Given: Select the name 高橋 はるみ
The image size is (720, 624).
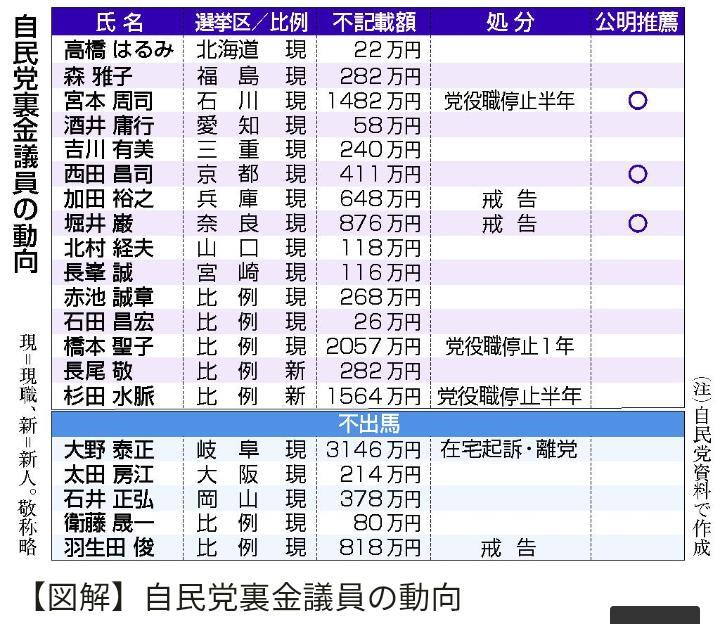Looking at the screenshot, I should tap(119, 50).
